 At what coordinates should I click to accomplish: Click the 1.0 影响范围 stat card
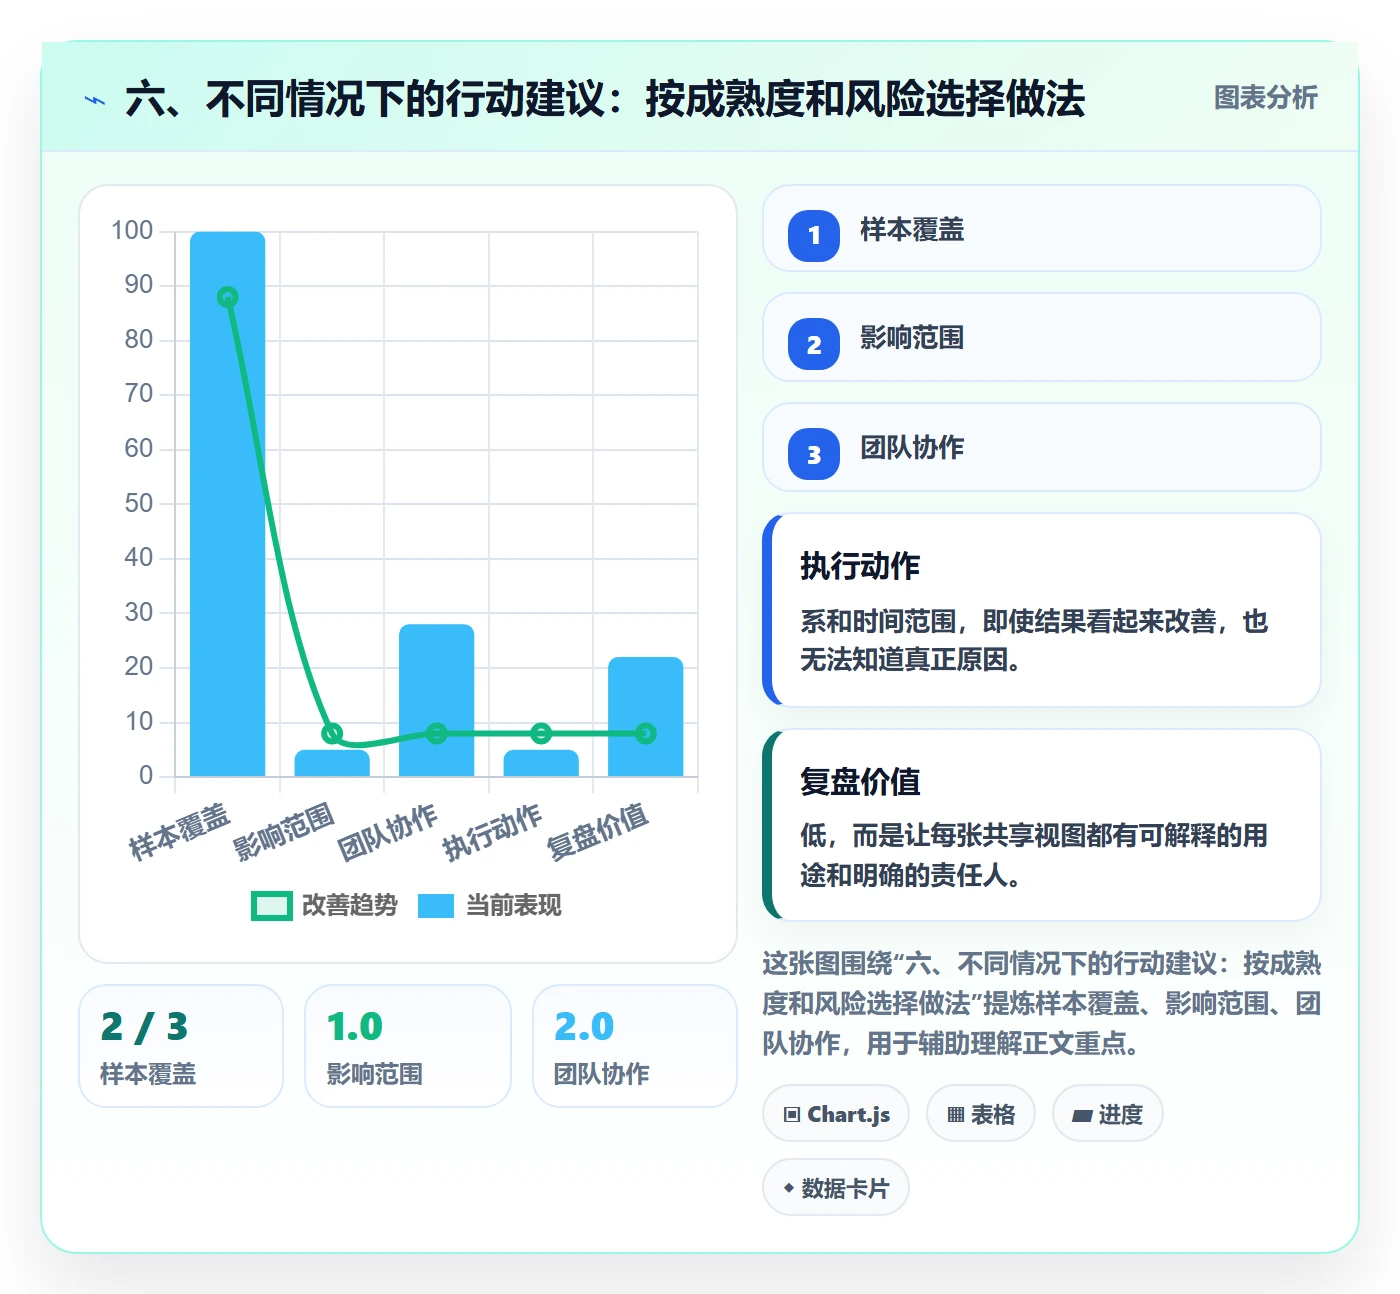pos(408,1046)
